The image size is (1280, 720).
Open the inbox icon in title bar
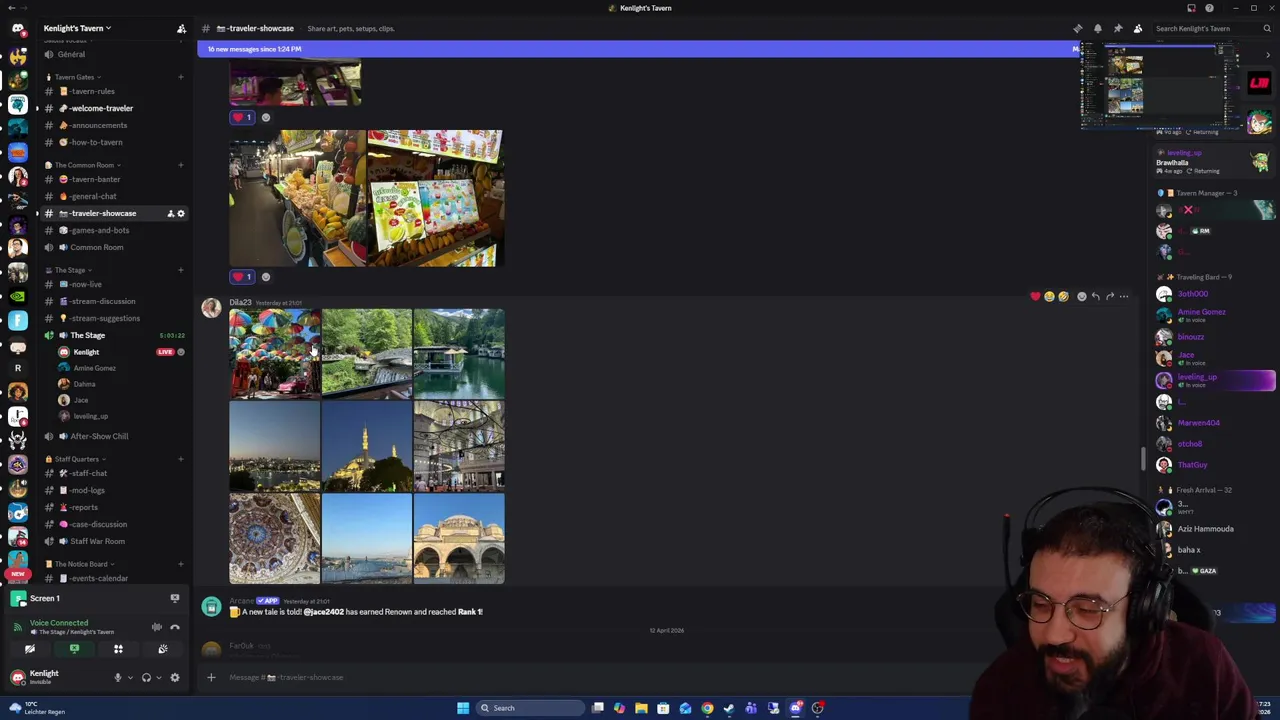(x=1191, y=8)
